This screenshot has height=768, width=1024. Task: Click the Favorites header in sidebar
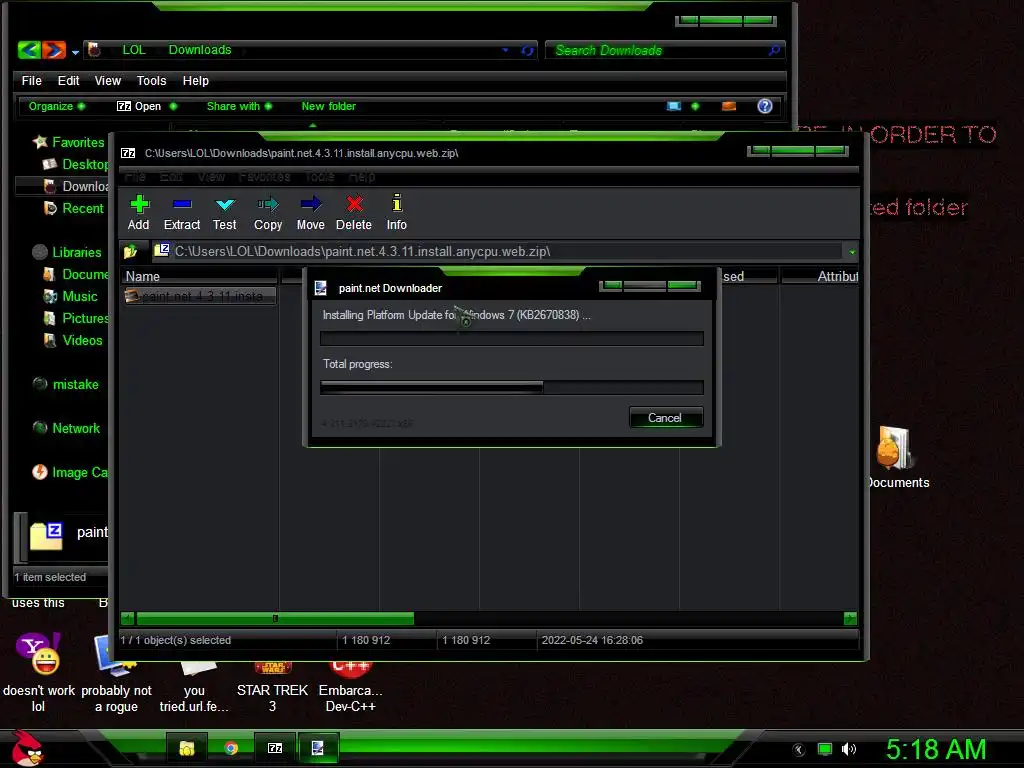tap(69, 142)
